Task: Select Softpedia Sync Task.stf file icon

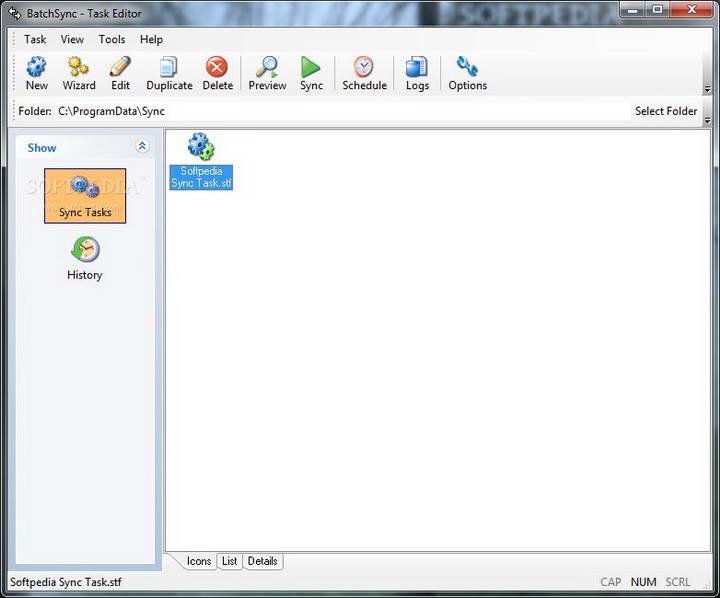Action: (x=201, y=161)
